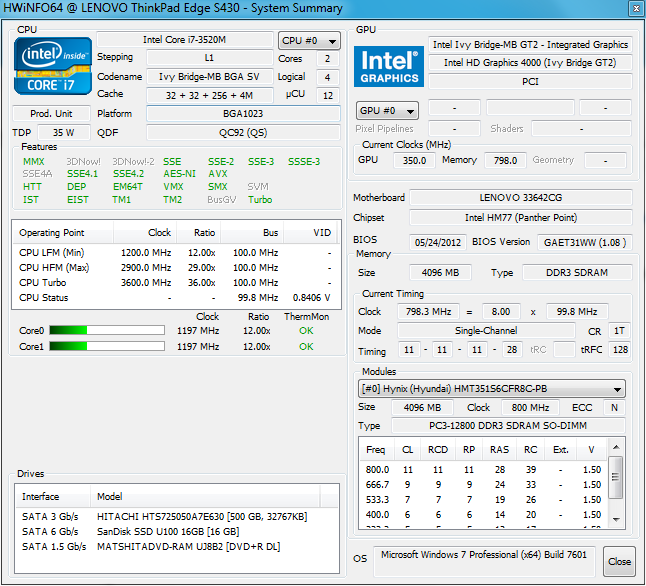Click the Intel Graphics logo
Viewport: 646px width, 586px height.
[389, 67]
